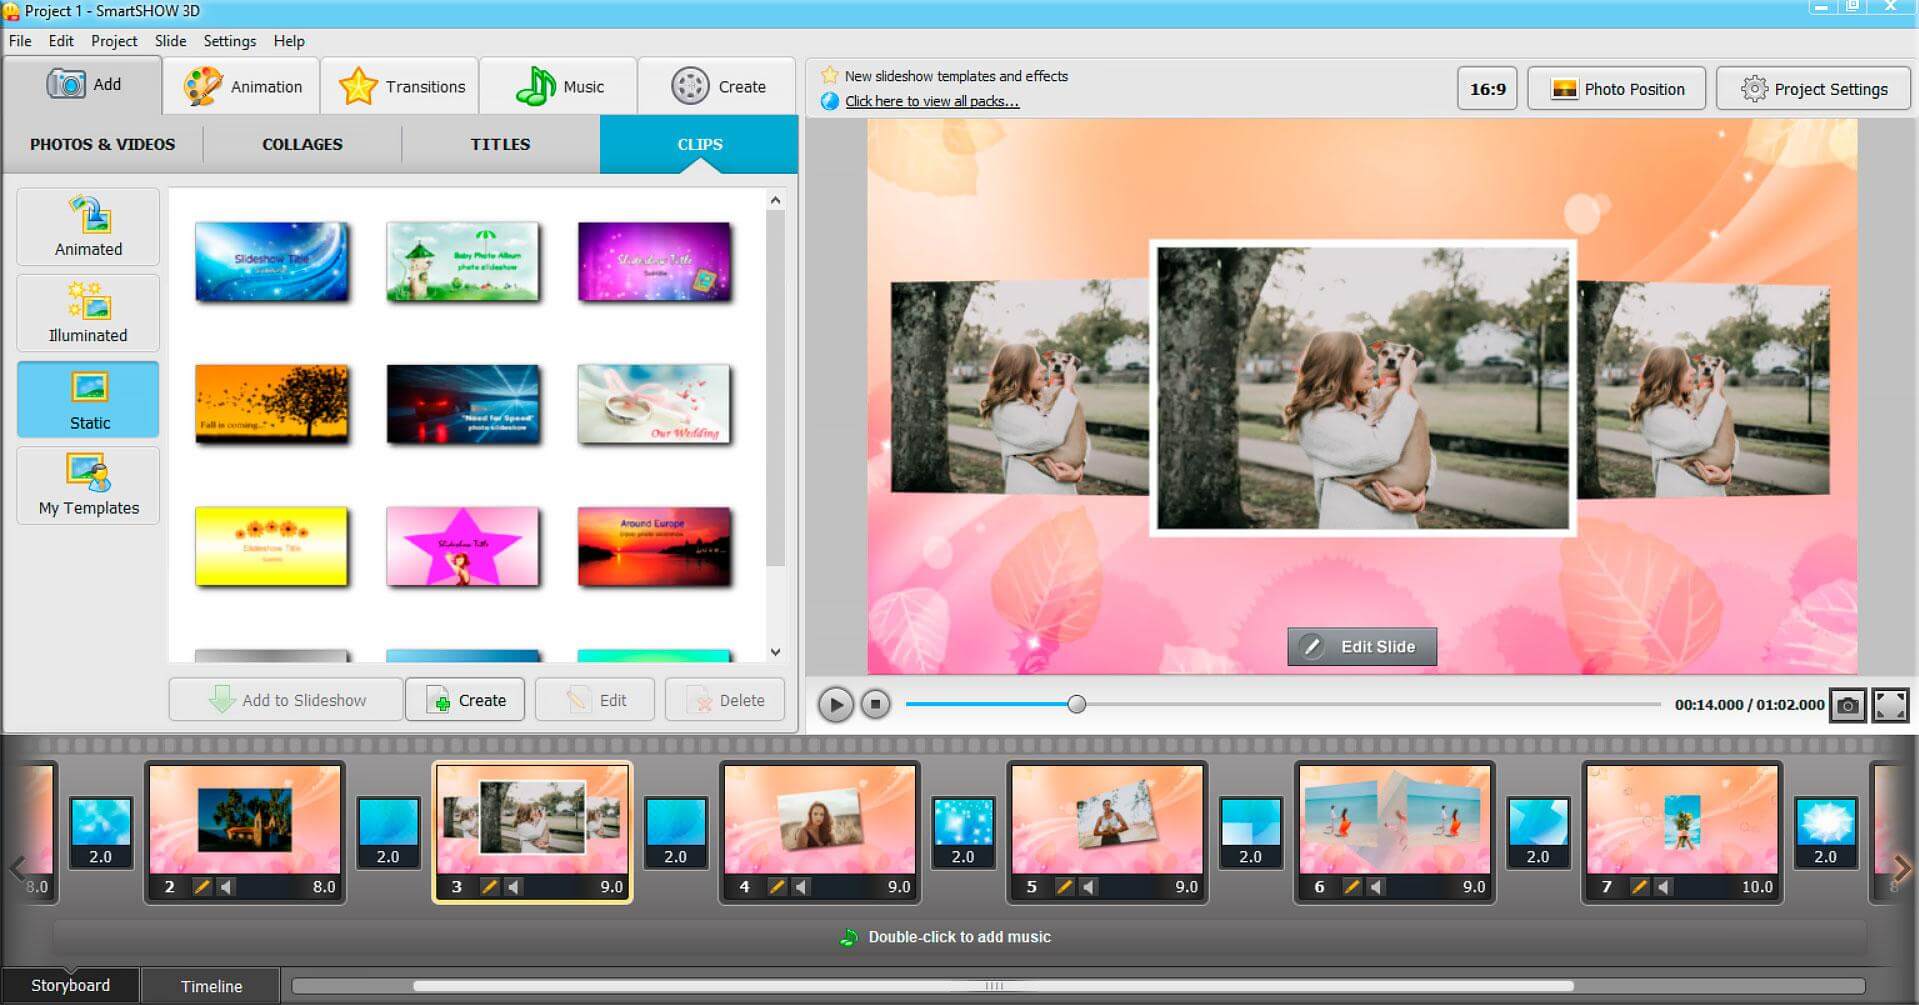Click the star icon beside new templates notice

(829, 75)
